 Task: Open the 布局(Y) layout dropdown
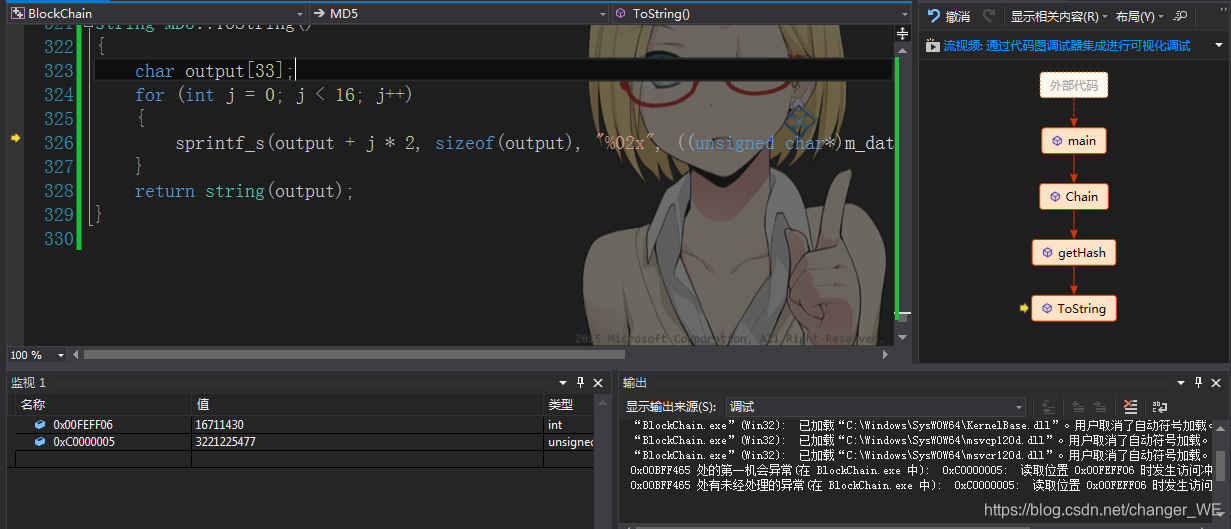(1140, 16)
